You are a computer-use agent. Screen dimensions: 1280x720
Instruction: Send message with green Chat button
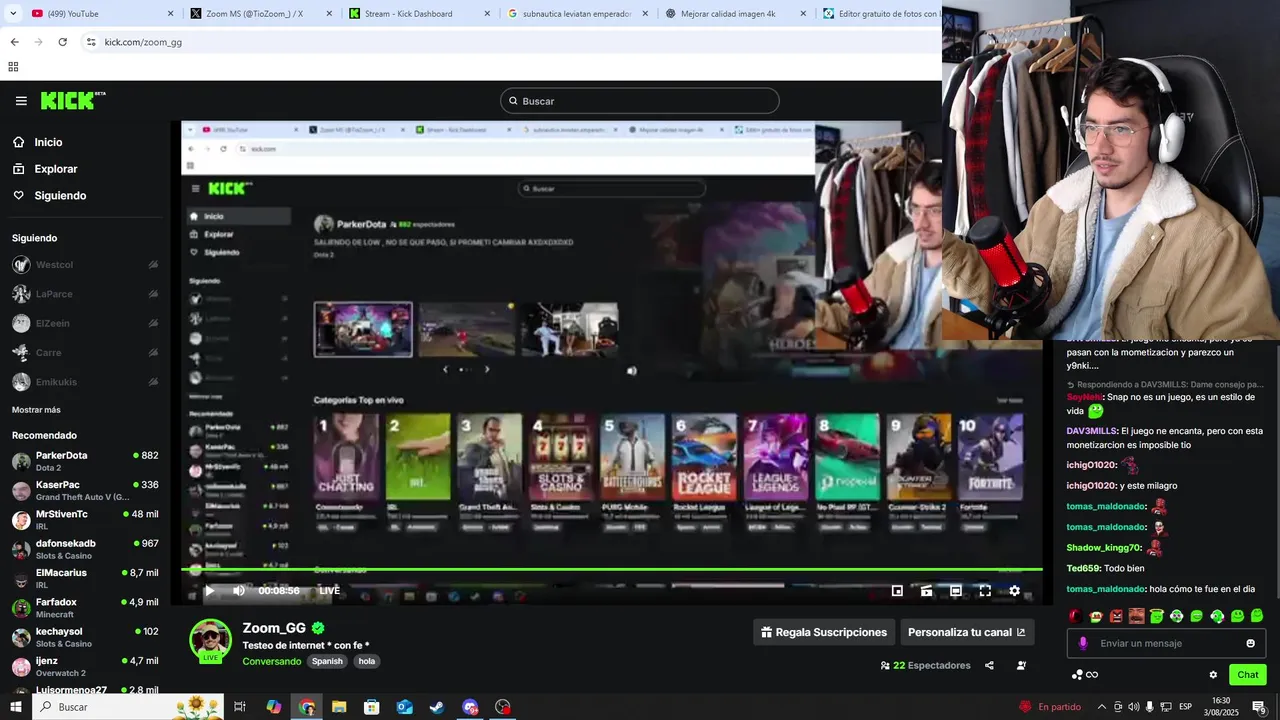[x=1247, y=675]
